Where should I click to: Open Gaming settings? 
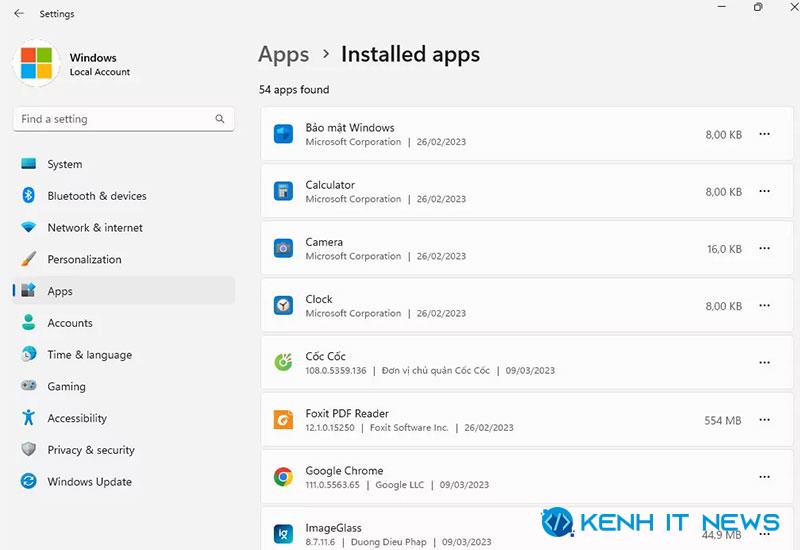(x=124, y=386)
